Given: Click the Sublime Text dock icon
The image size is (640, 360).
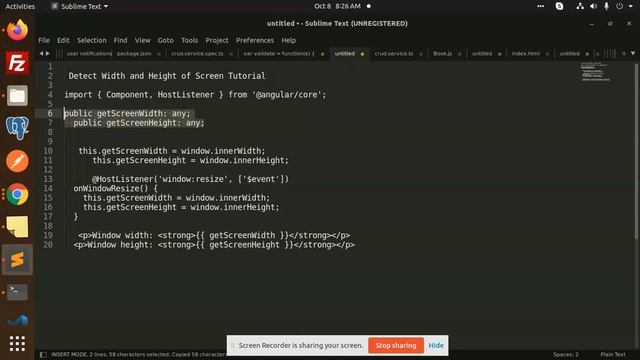Looking at the screenshot, I should click(17, 260).
